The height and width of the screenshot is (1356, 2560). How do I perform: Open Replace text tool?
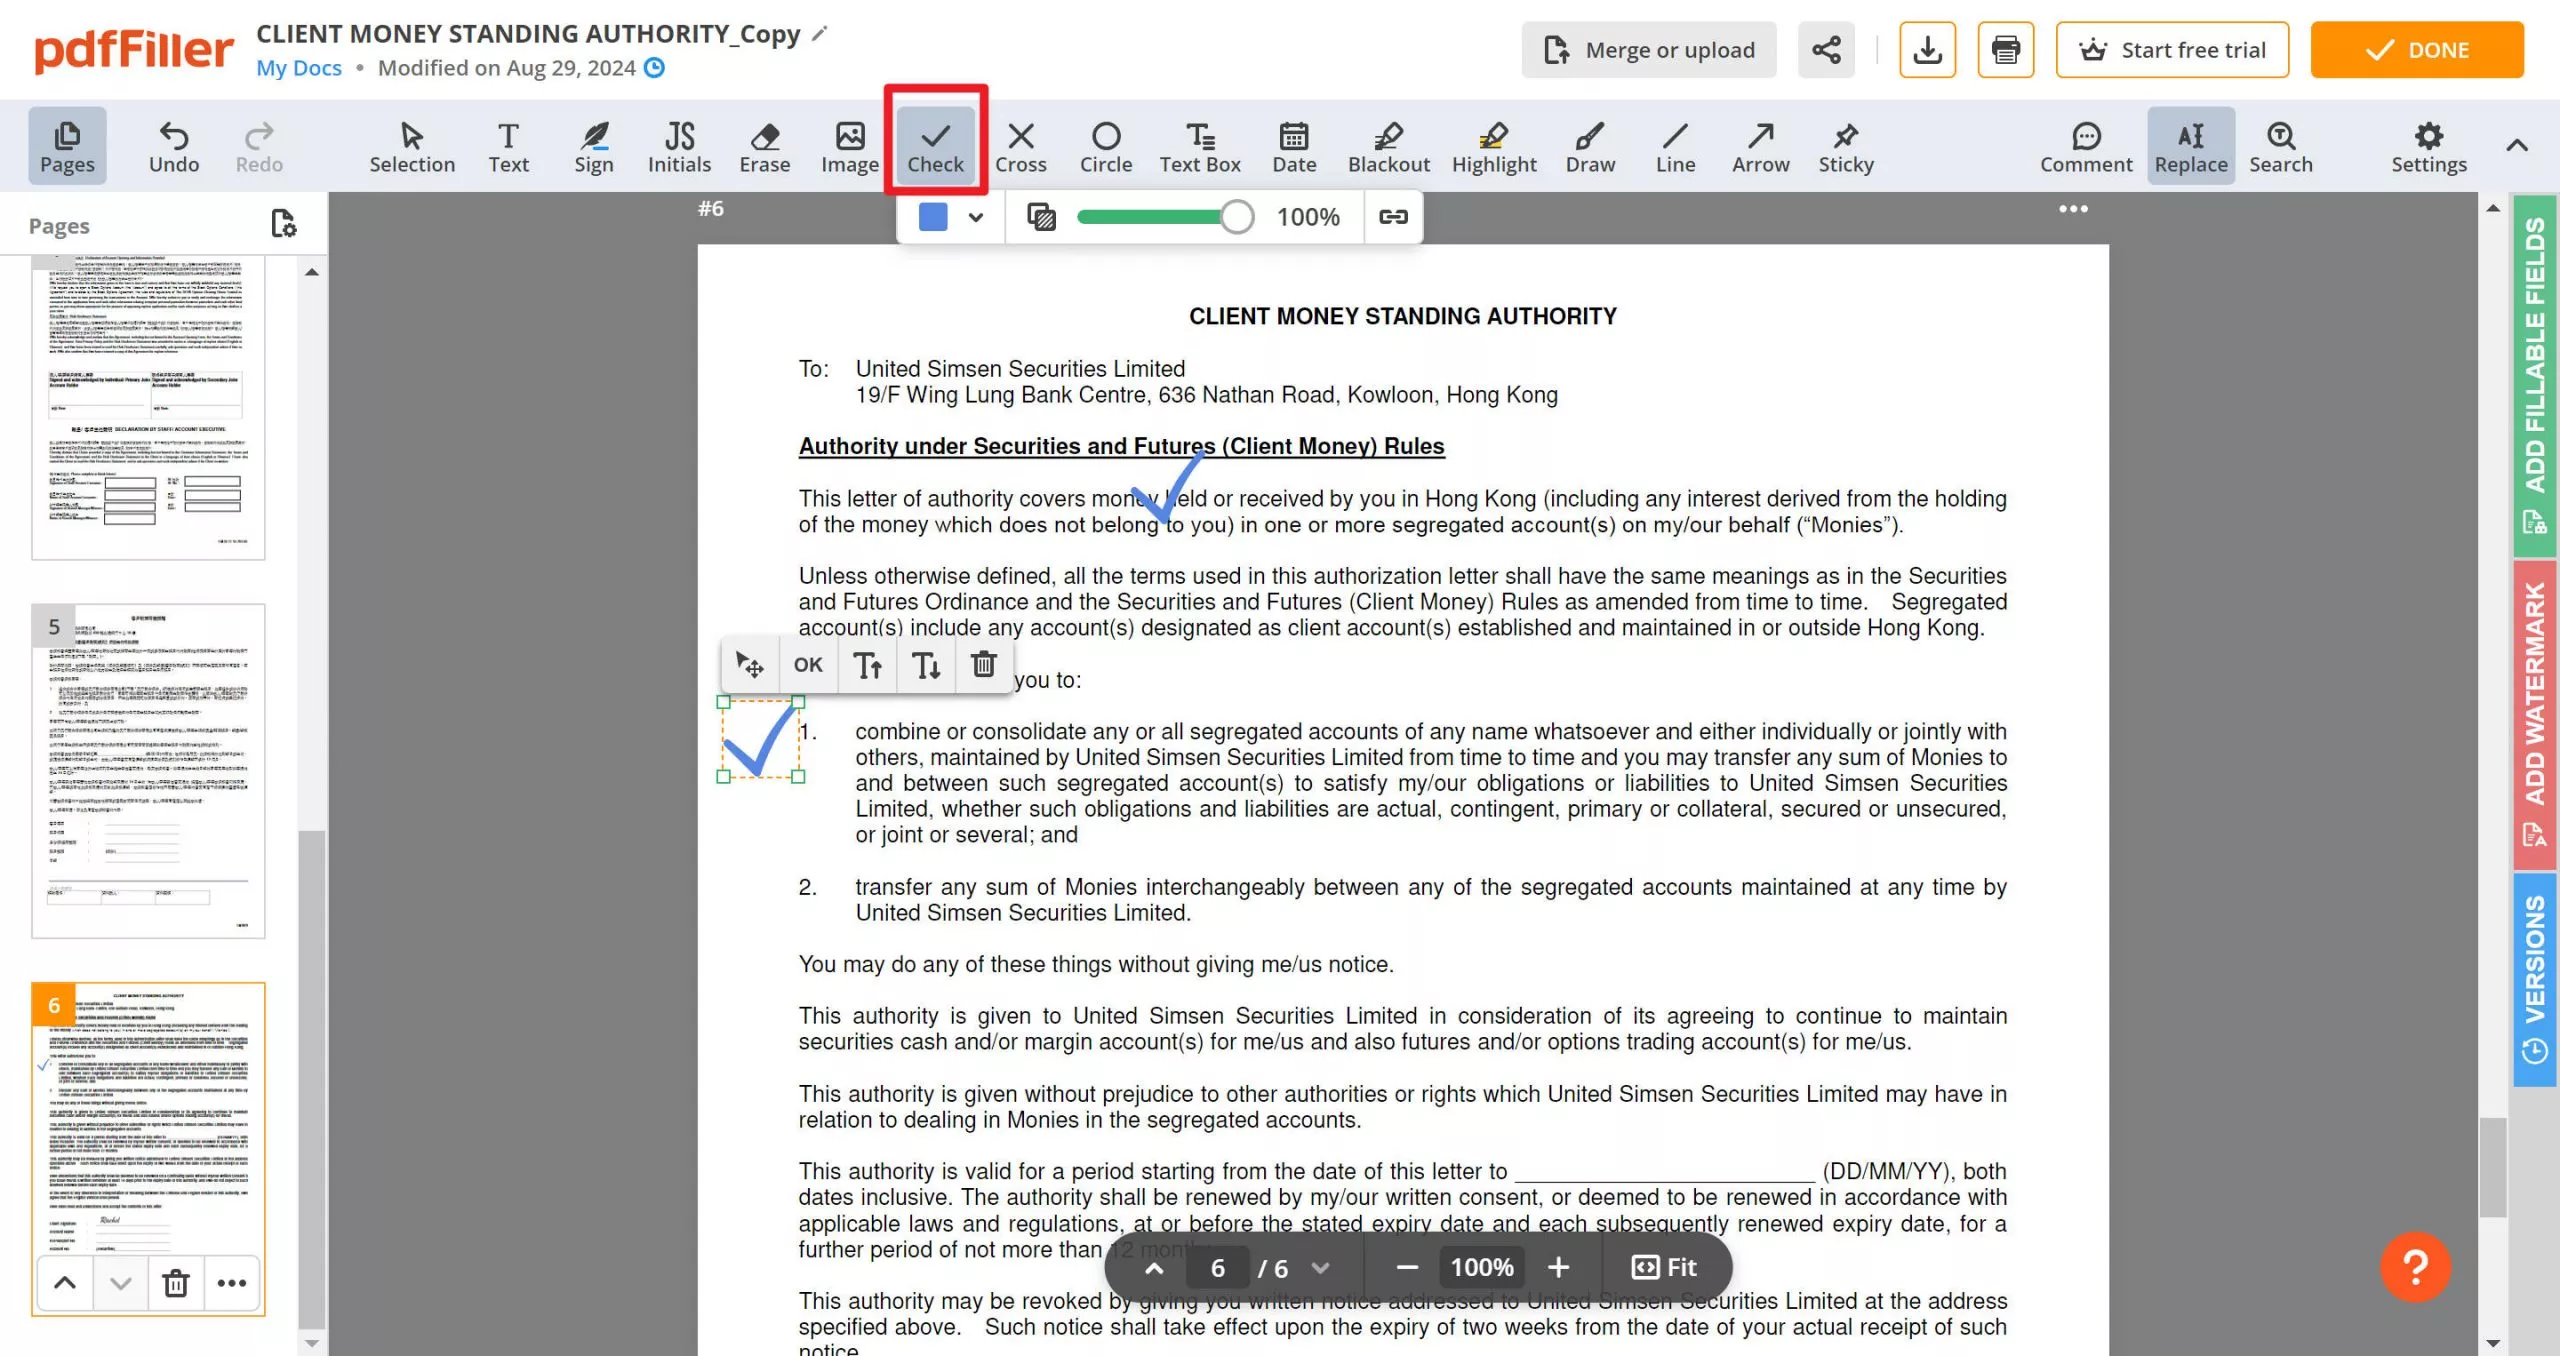point(2190,145)
